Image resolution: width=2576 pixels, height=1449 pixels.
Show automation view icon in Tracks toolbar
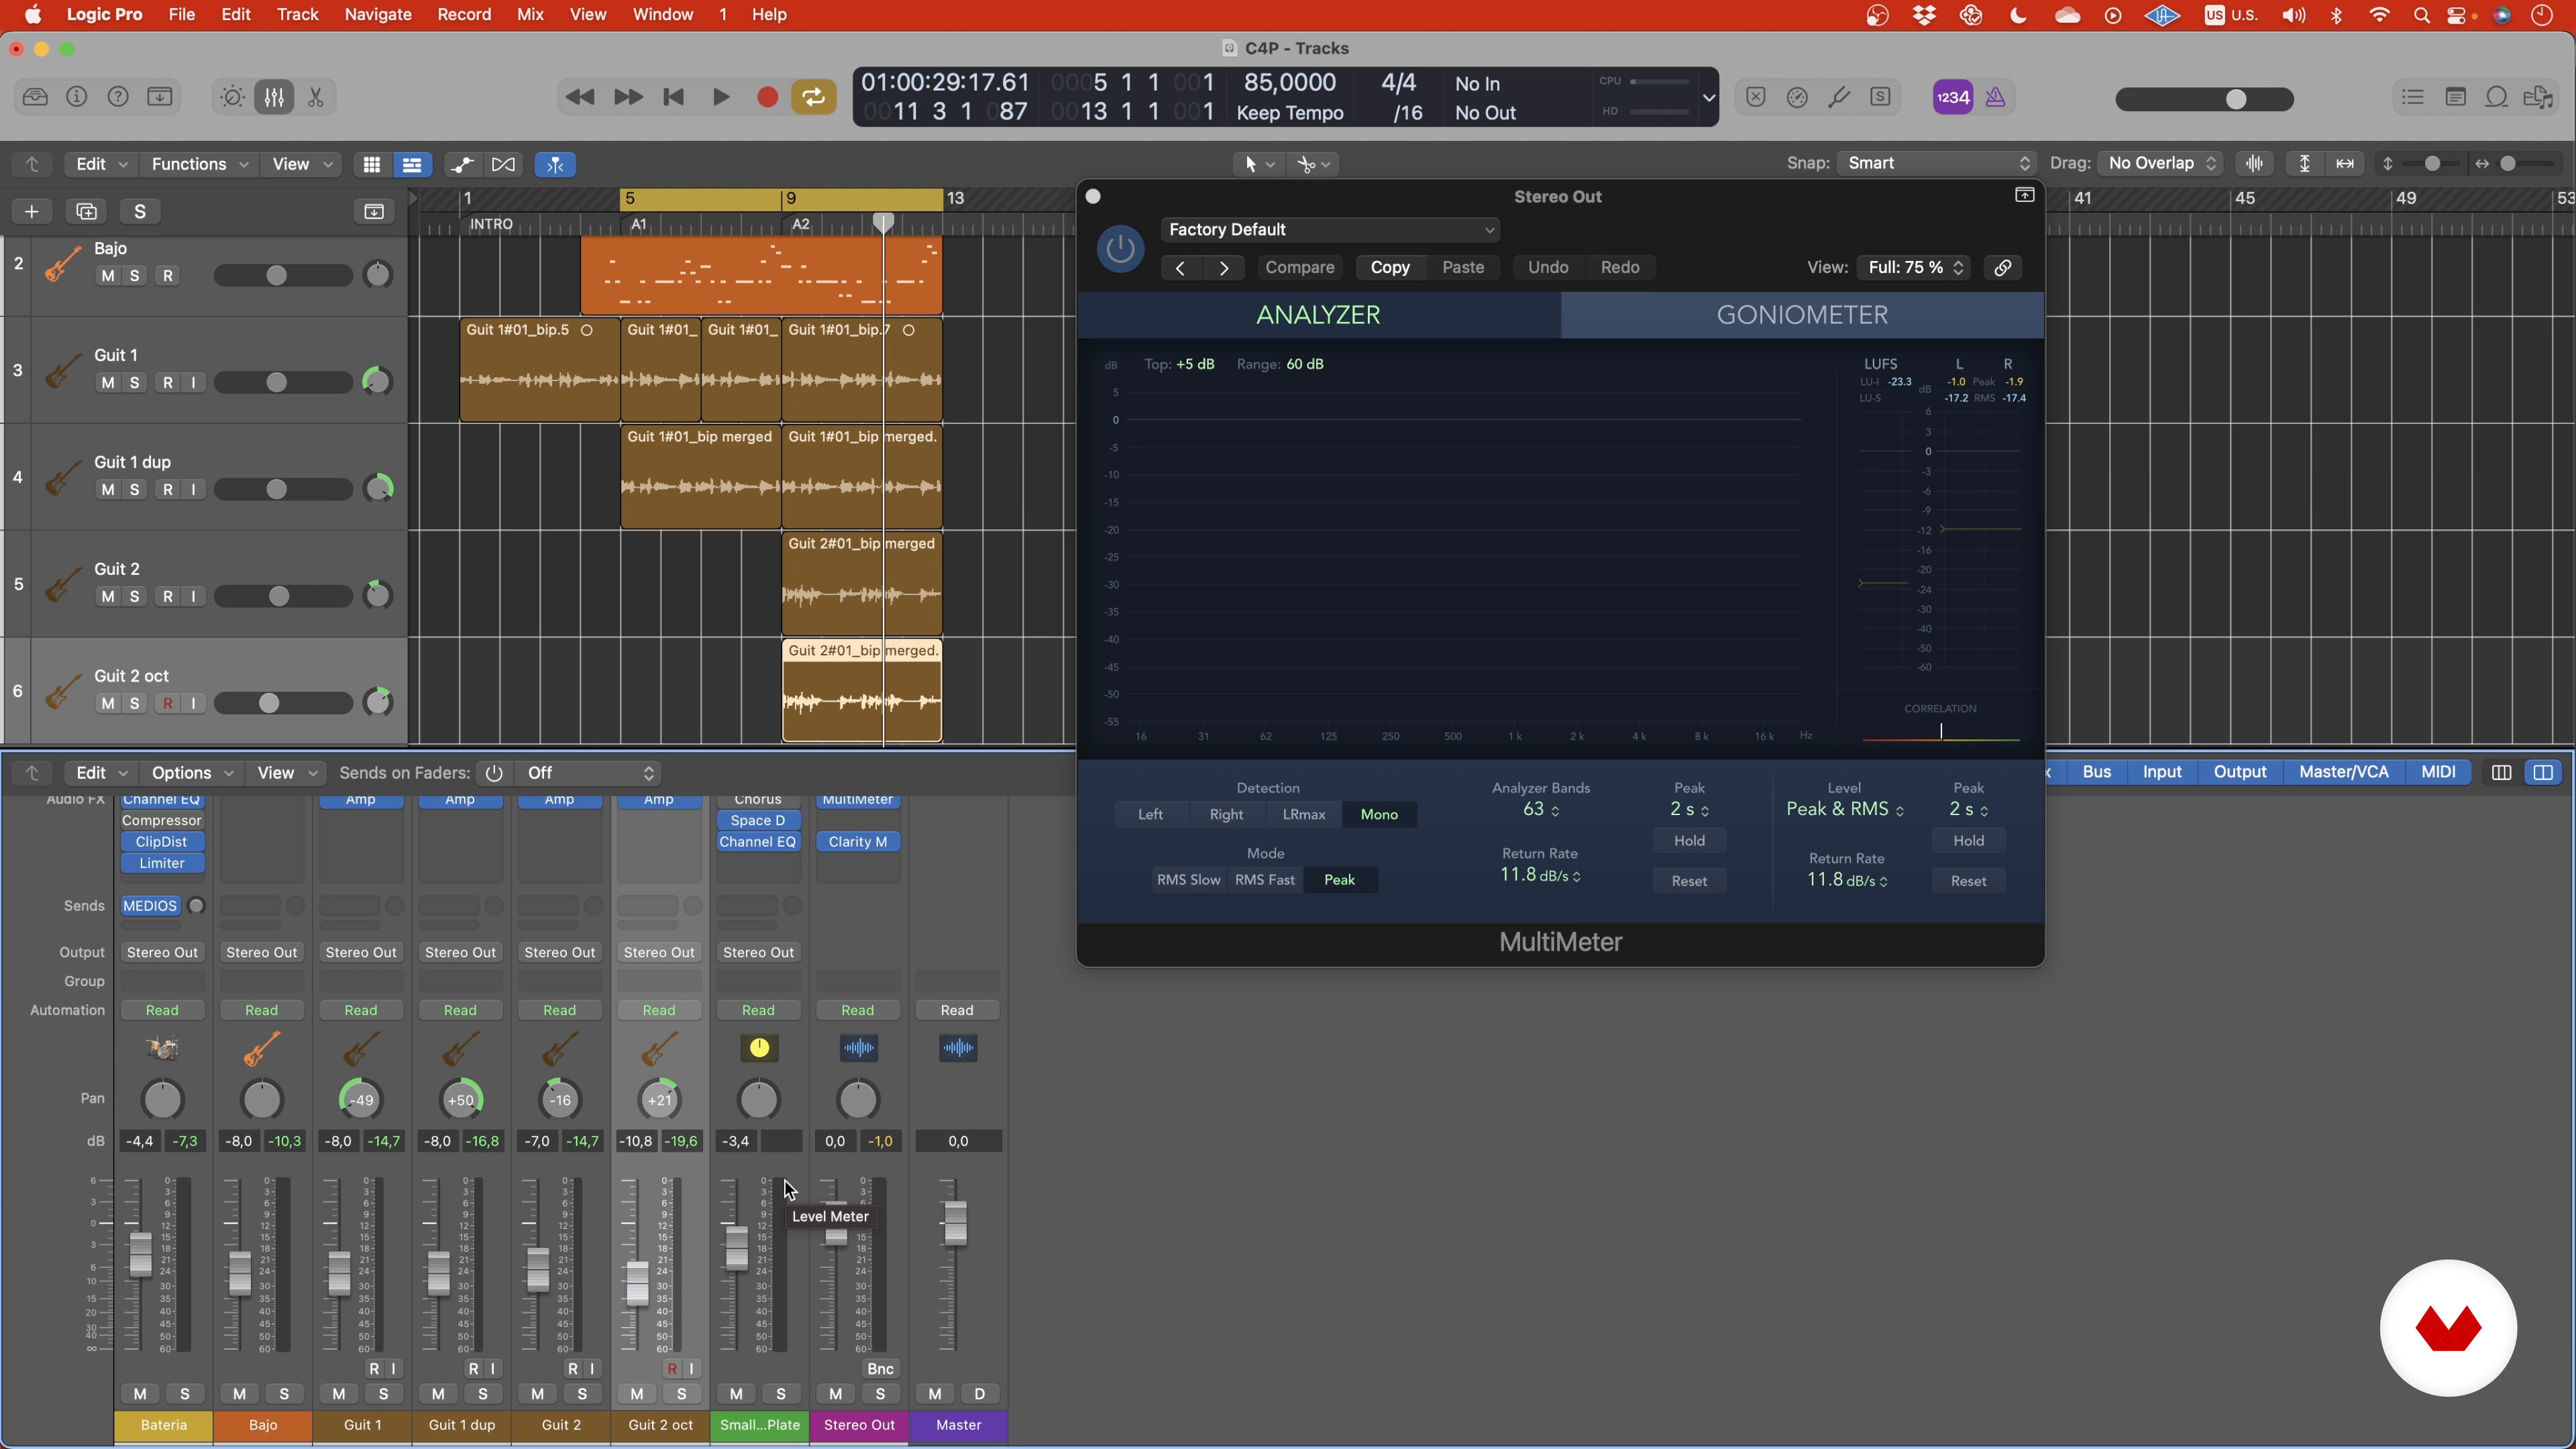(x=463, y=164)
